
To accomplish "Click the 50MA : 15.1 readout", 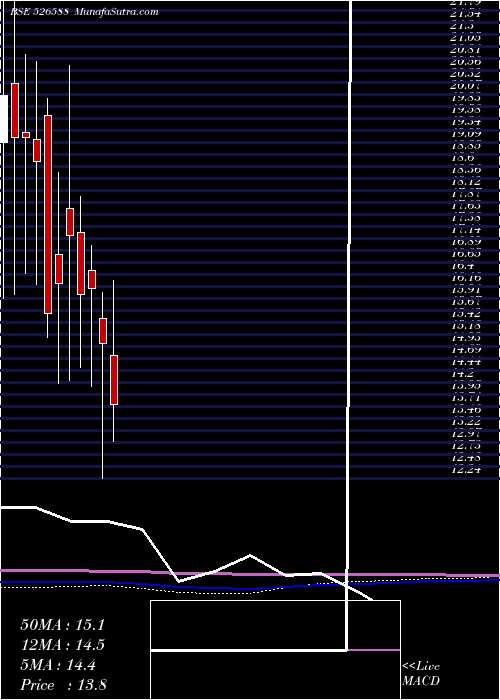I will point(62,625).
